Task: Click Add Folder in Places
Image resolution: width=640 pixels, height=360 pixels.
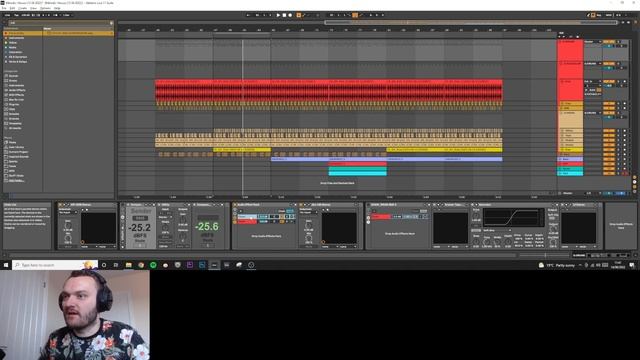Action: pos(16,180)
